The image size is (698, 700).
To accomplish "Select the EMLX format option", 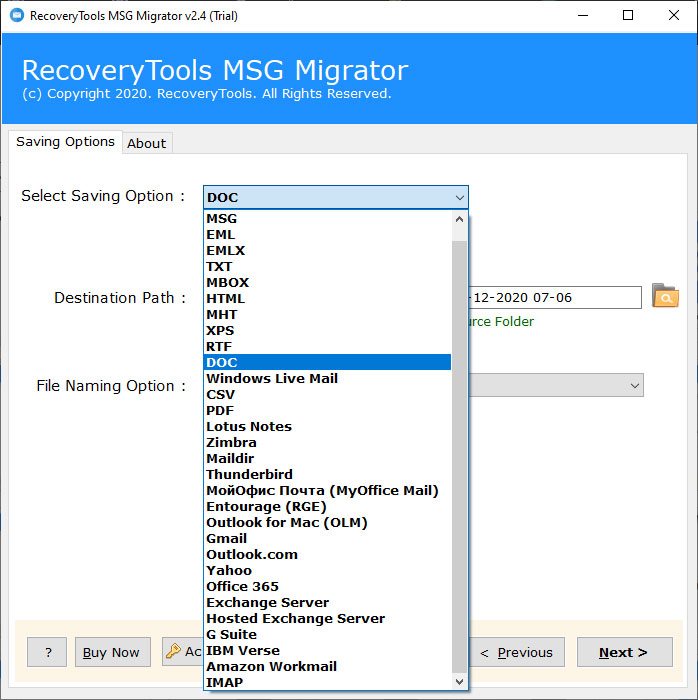I will click(327, 250).
